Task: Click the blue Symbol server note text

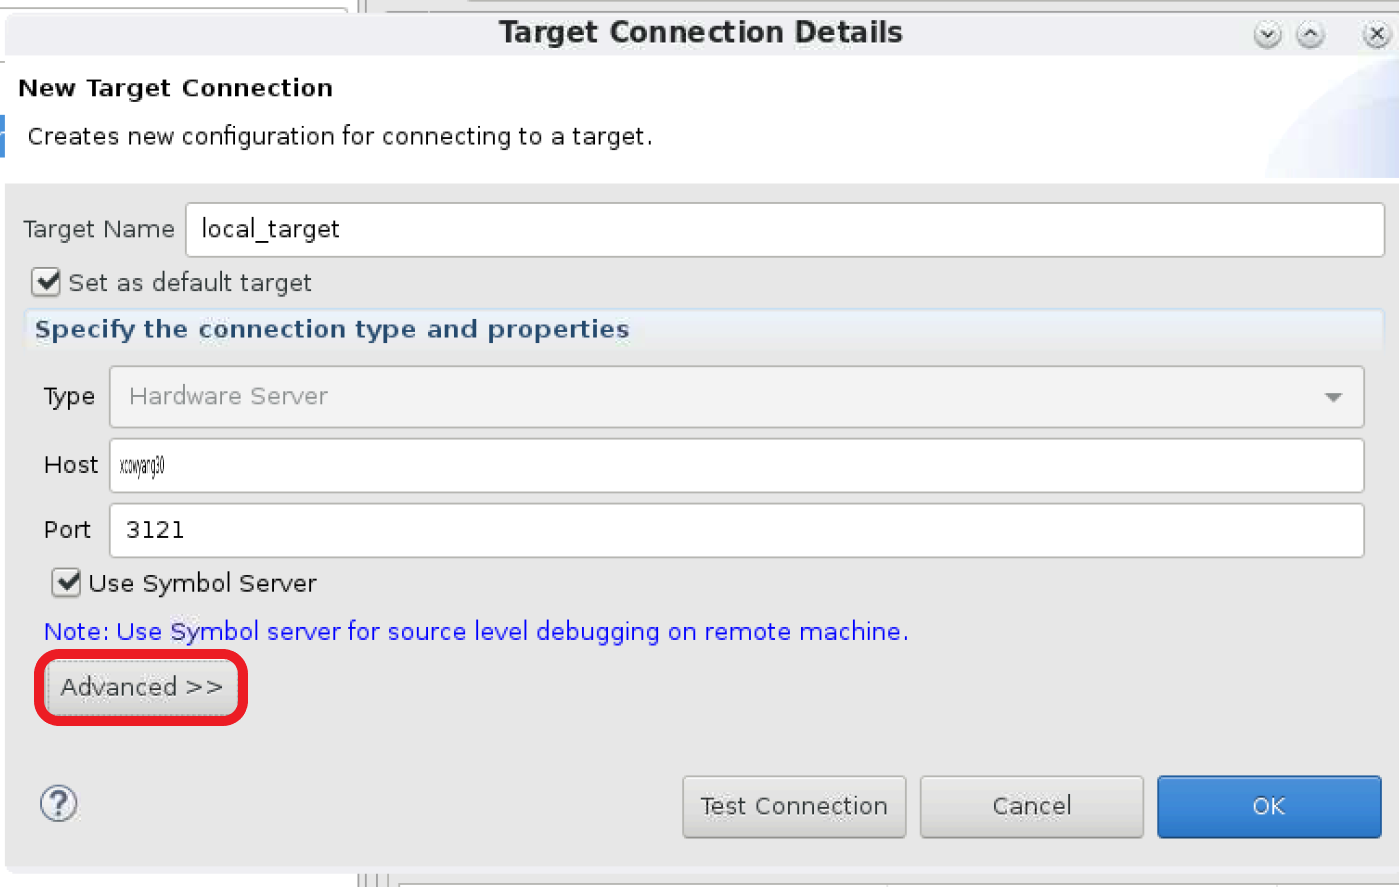Action: click(x=476, y=632)
